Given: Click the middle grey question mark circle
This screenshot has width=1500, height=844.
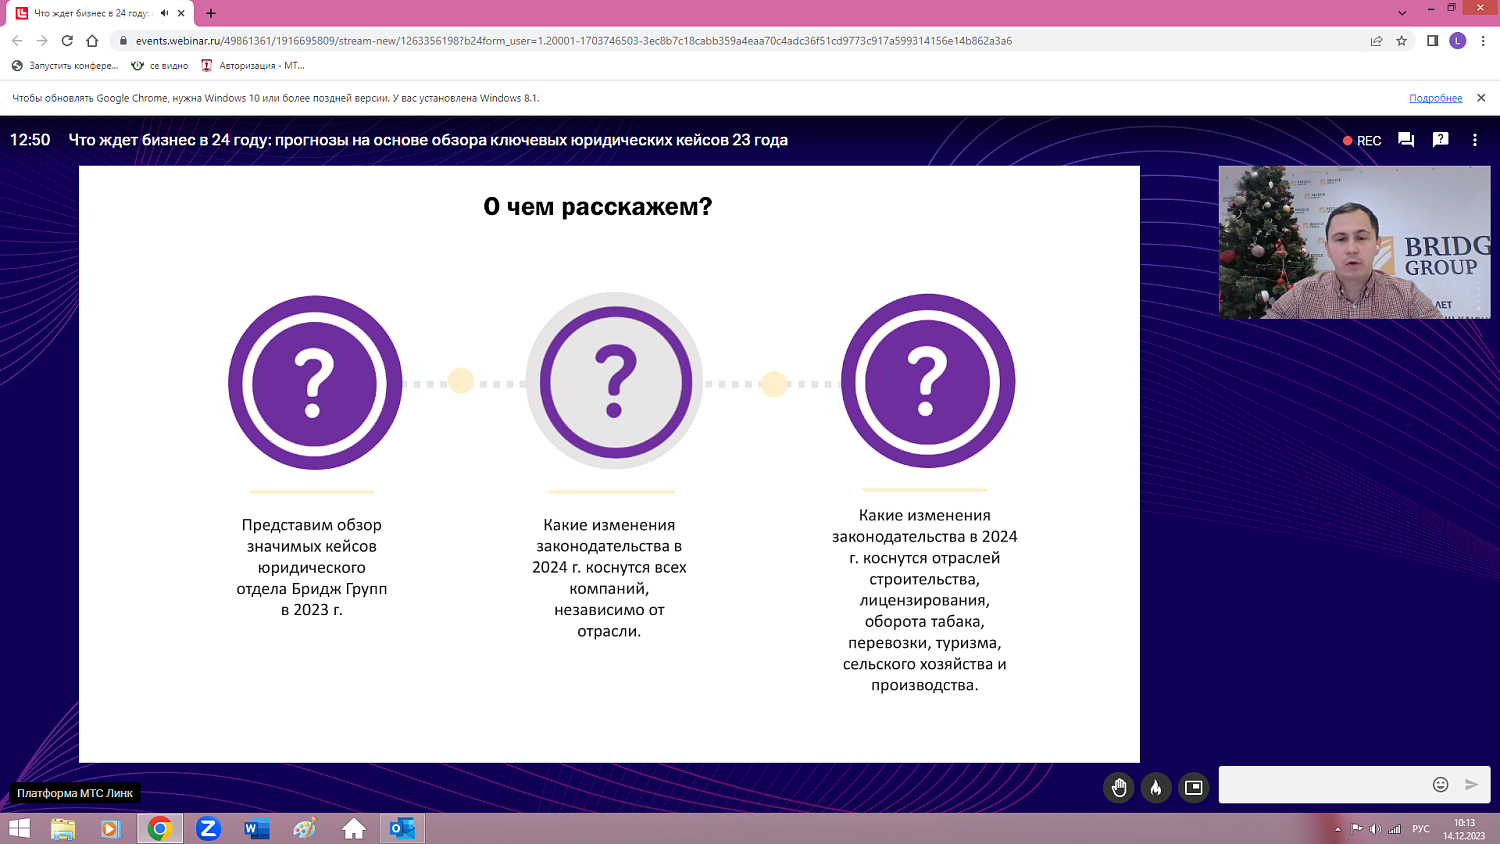Looking at the screenshot, I should tap(615, 382).
